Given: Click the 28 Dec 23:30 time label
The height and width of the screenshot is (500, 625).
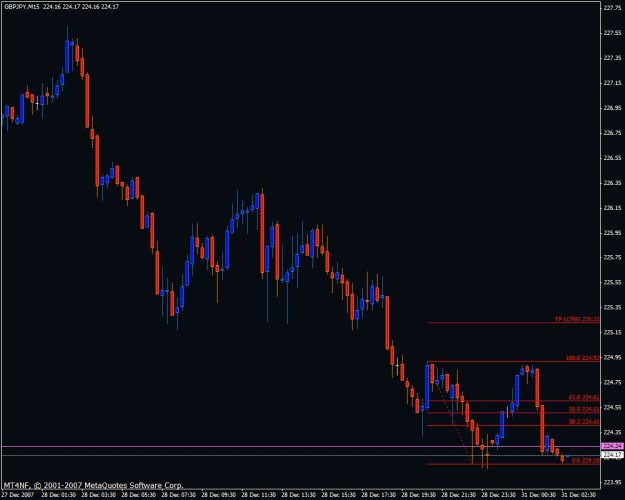Looking at the screenshot, I should click(x=498, y=495).
